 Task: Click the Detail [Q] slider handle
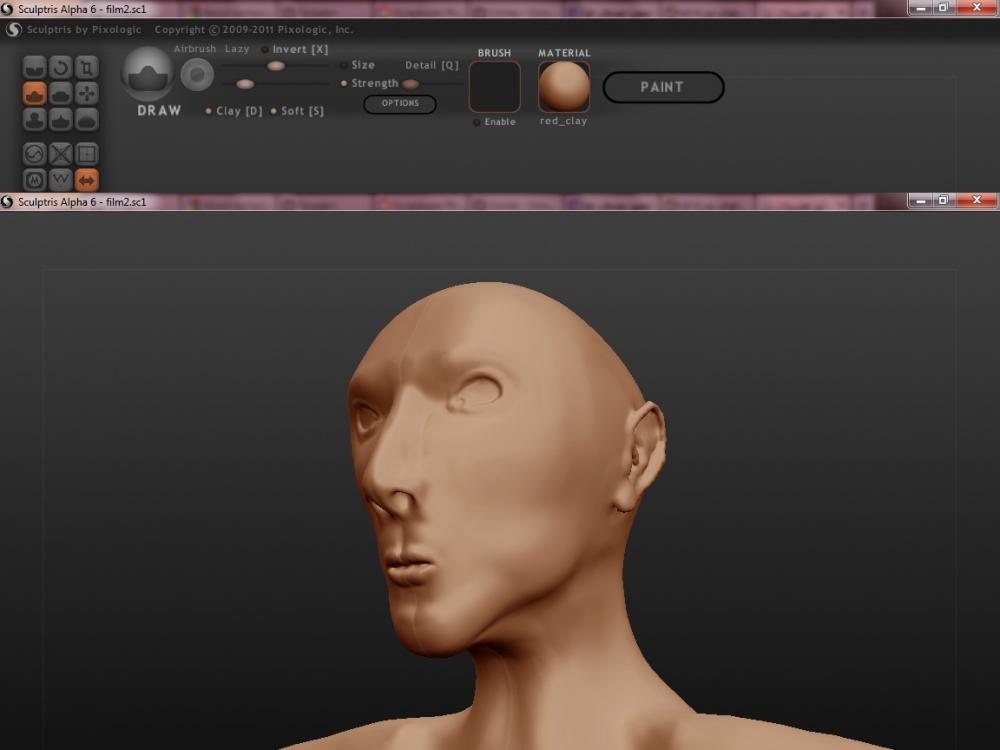(x=410, y=84)
